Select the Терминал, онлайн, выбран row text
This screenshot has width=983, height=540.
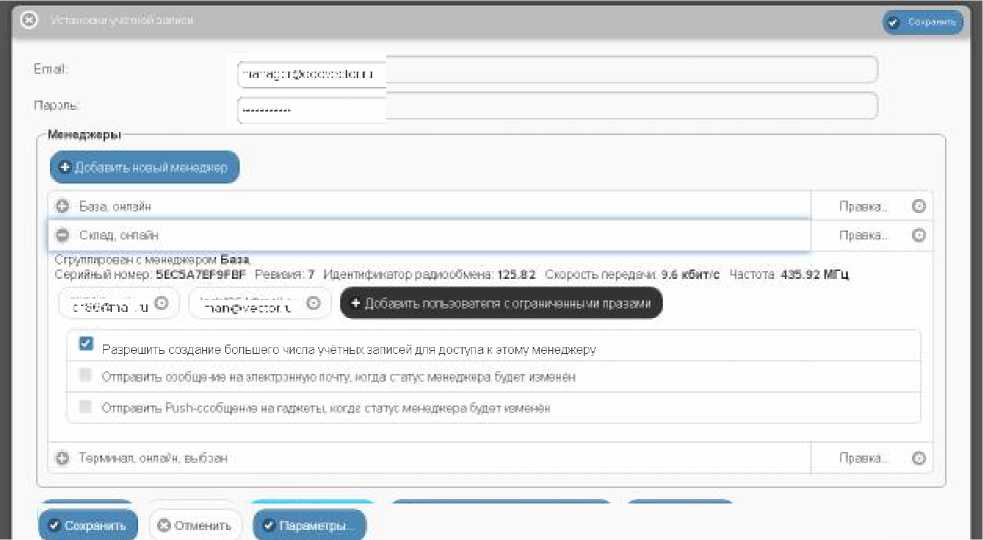(153, 458)
